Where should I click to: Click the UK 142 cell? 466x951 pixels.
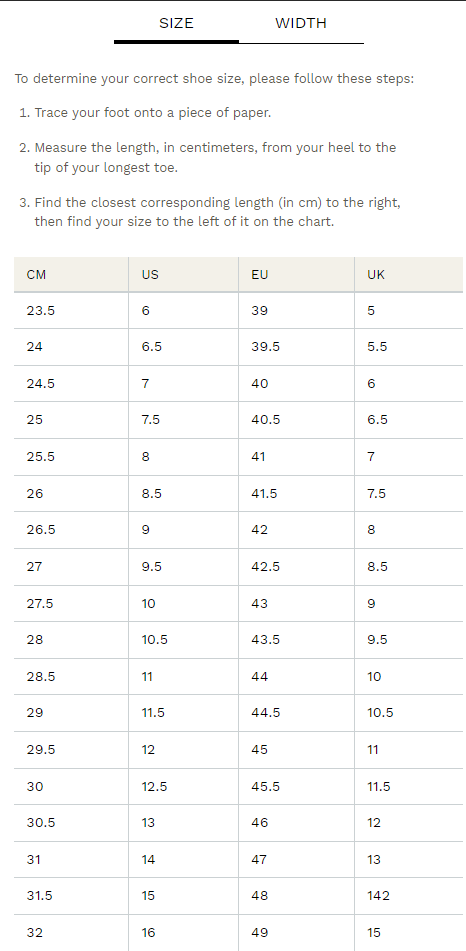point(410,896)
